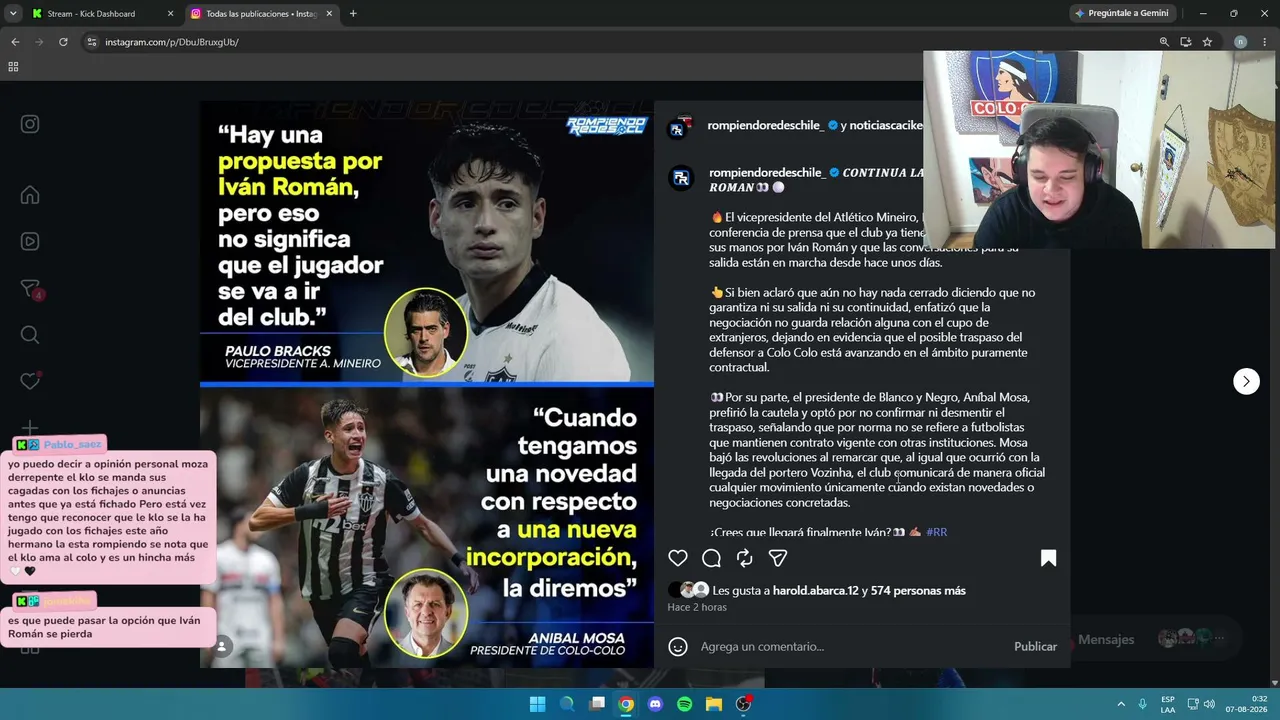1280x720 pixels.
Task: Share the post with the paper plane icon
Action: (777, 558)
